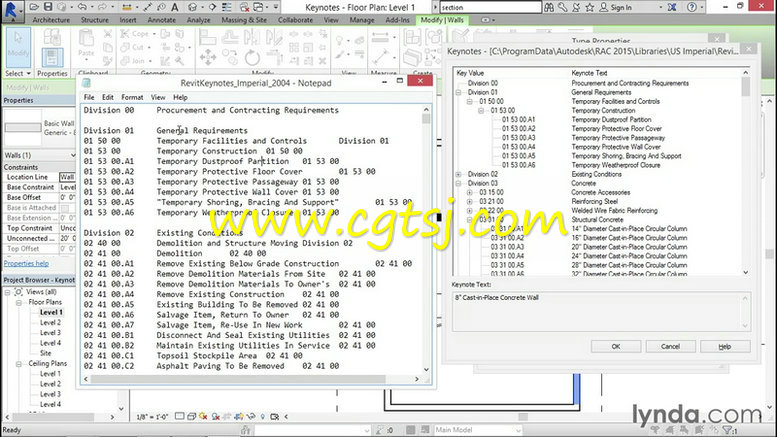This screenshot has width=777, height=437.
Task: Collapse the 01 53 00 keynote node
Action: (x=481, y=111)
